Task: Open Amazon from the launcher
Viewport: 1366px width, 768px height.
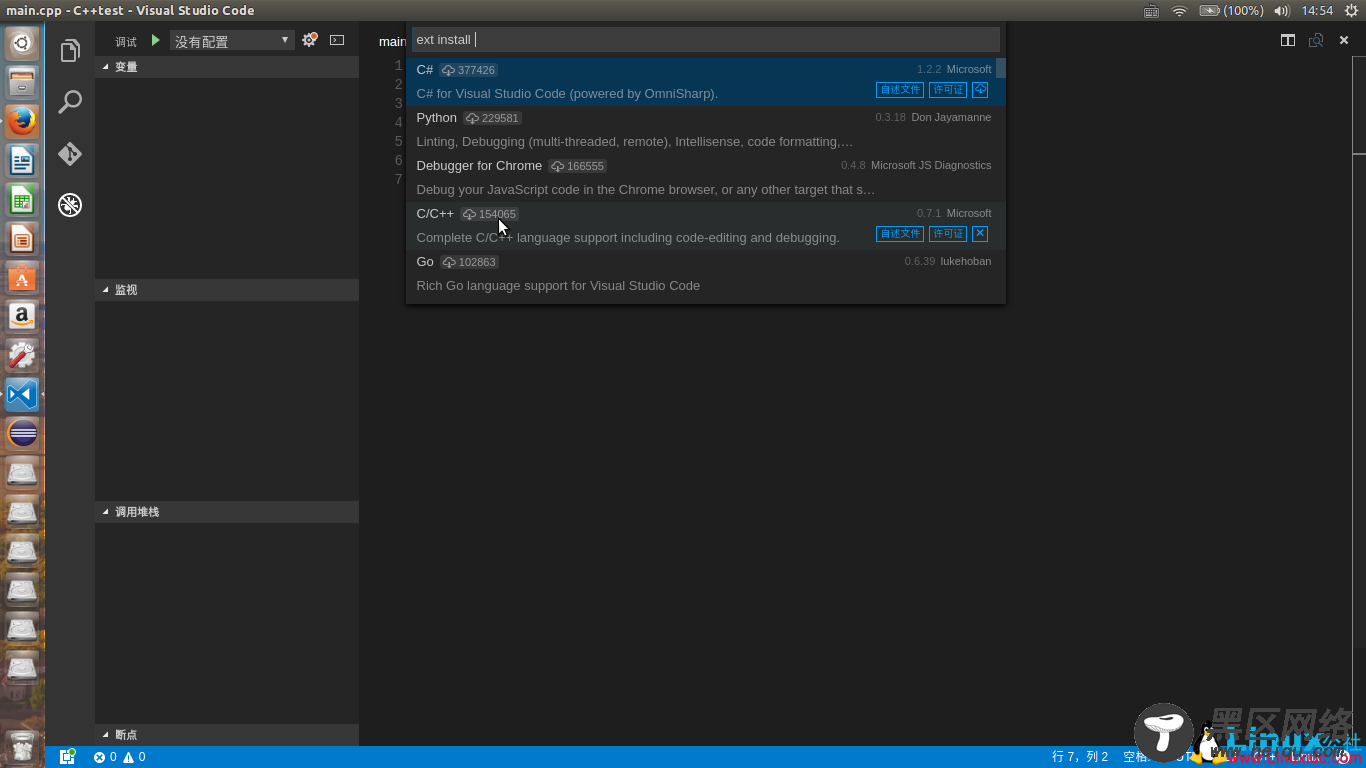Action: click(22, 316)
